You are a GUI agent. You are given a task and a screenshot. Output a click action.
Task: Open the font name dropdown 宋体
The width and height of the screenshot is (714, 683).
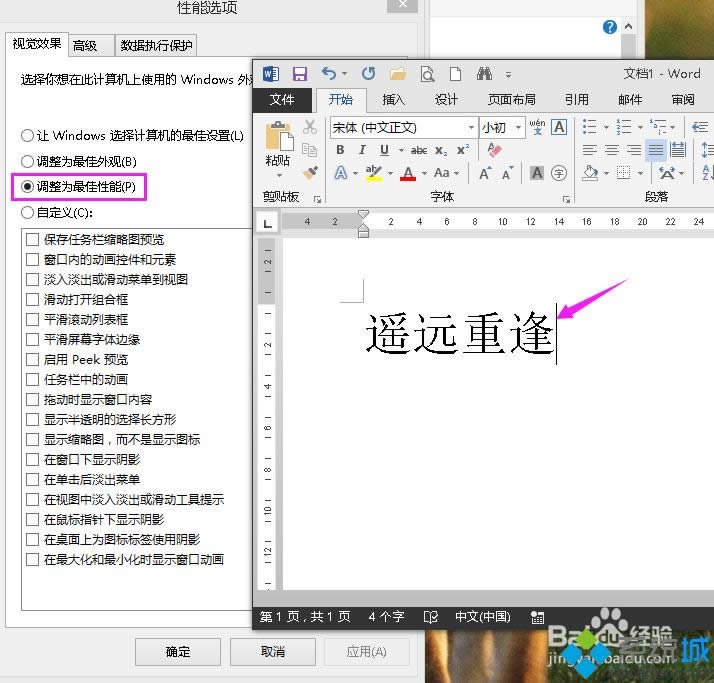pos(471,127)
